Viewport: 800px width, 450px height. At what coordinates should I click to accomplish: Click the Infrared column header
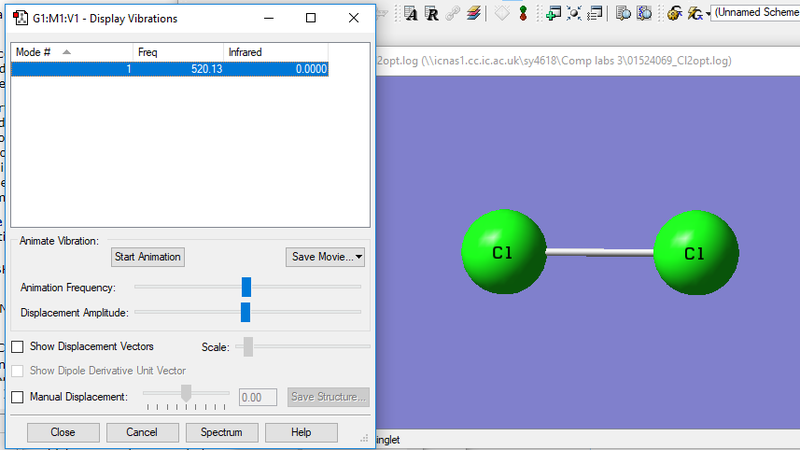tap(276, 52)
